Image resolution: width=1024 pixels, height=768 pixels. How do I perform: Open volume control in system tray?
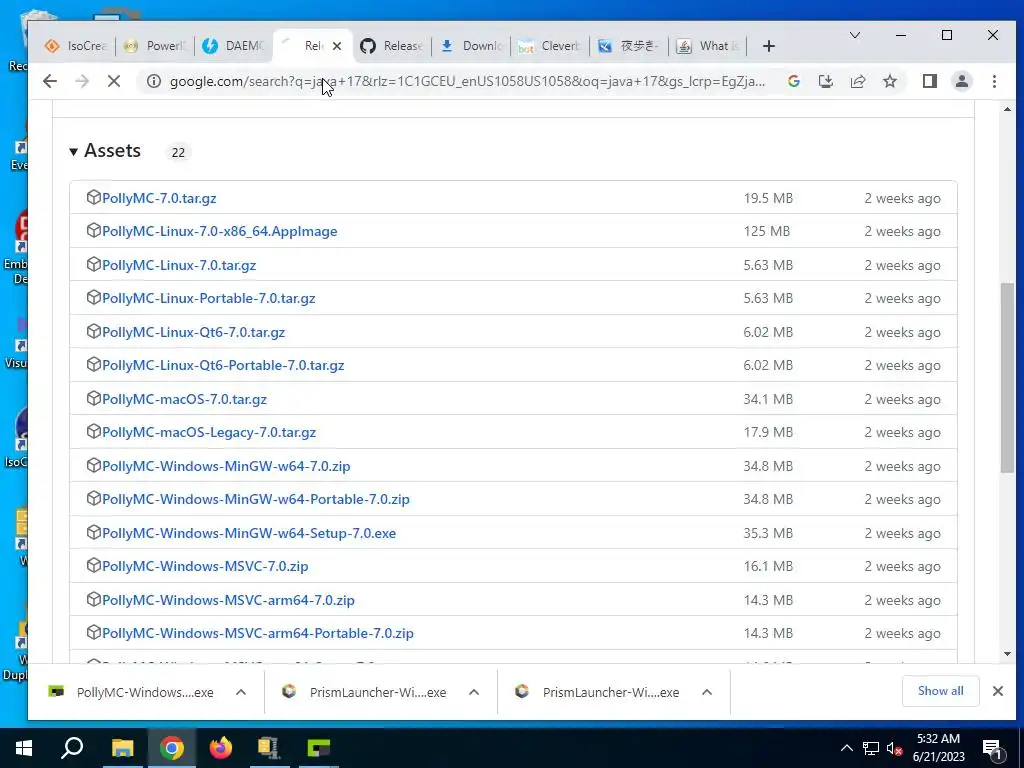pyautogui.click(x=895, y=748)
